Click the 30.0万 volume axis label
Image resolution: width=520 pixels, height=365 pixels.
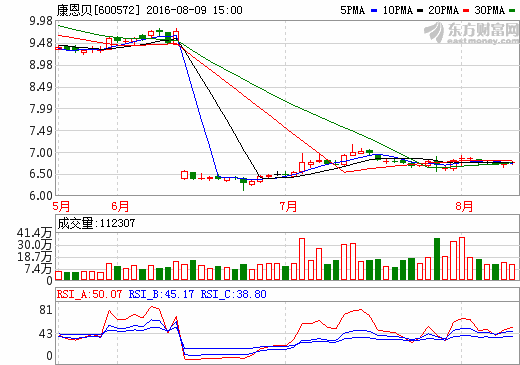click(34, 245)
